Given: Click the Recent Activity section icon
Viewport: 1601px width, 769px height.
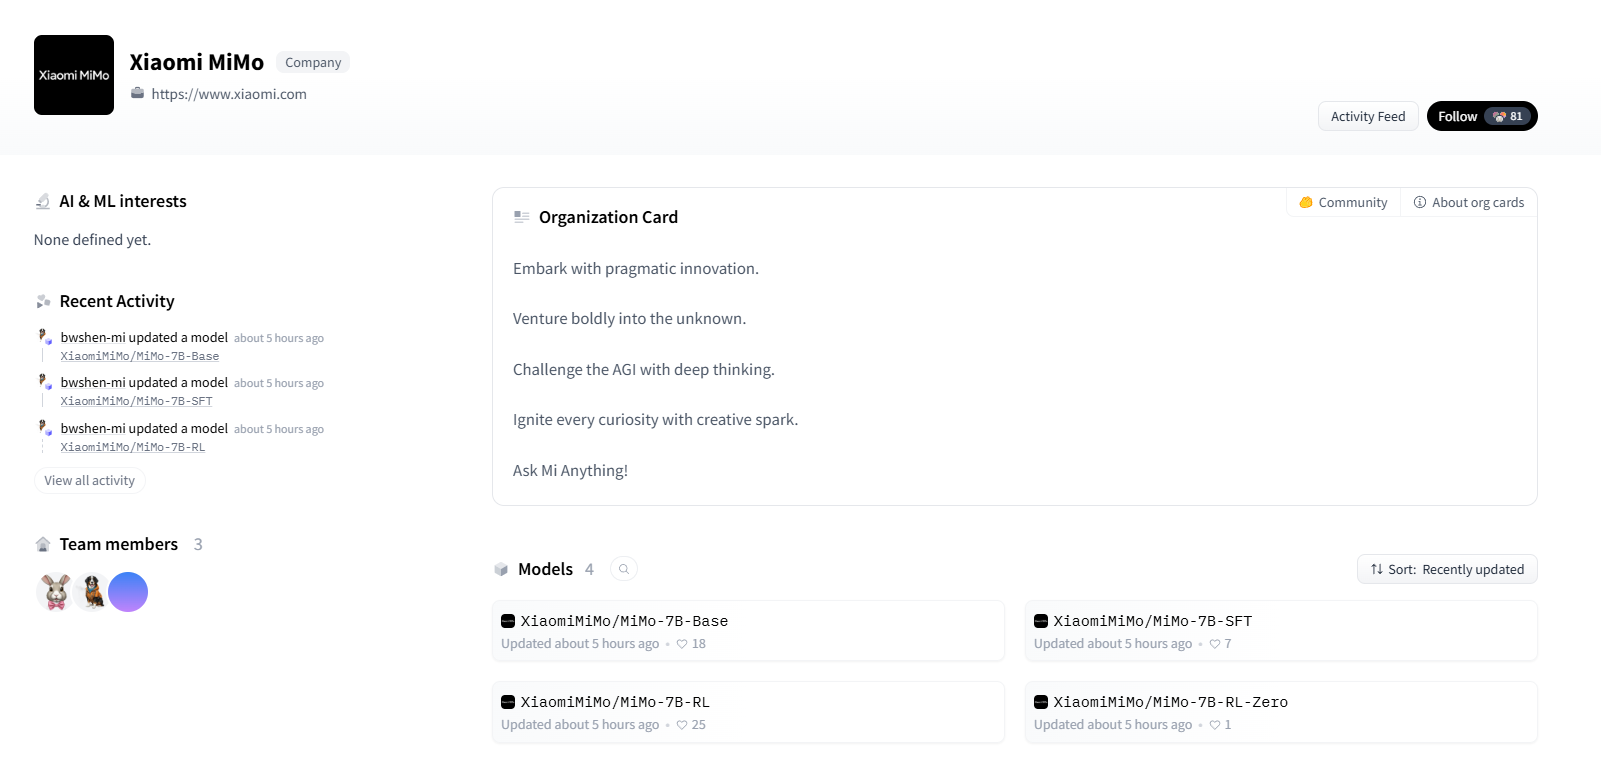Looking at the screenshot, I should coord(43,301).
